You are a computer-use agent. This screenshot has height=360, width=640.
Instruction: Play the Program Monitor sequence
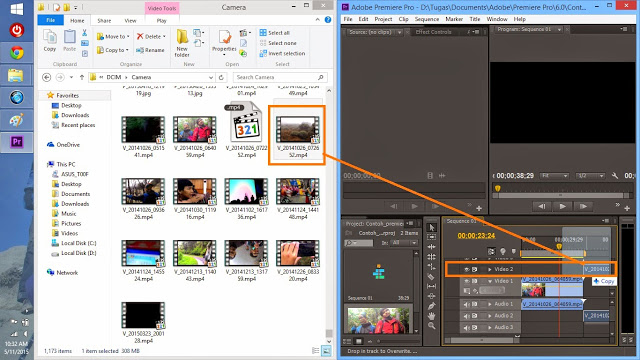pyautogui.click(x=562, y=207)
